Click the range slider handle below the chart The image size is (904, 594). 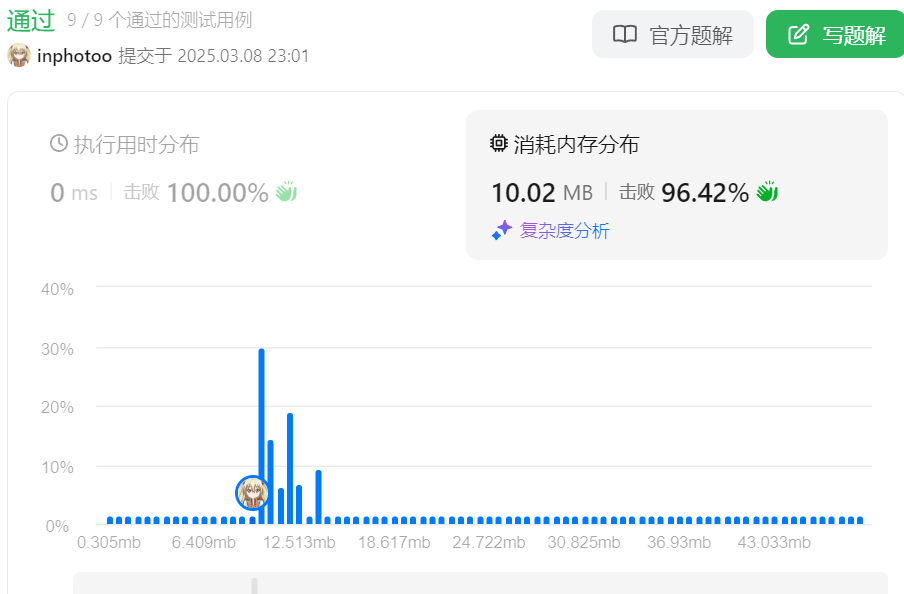254,585
